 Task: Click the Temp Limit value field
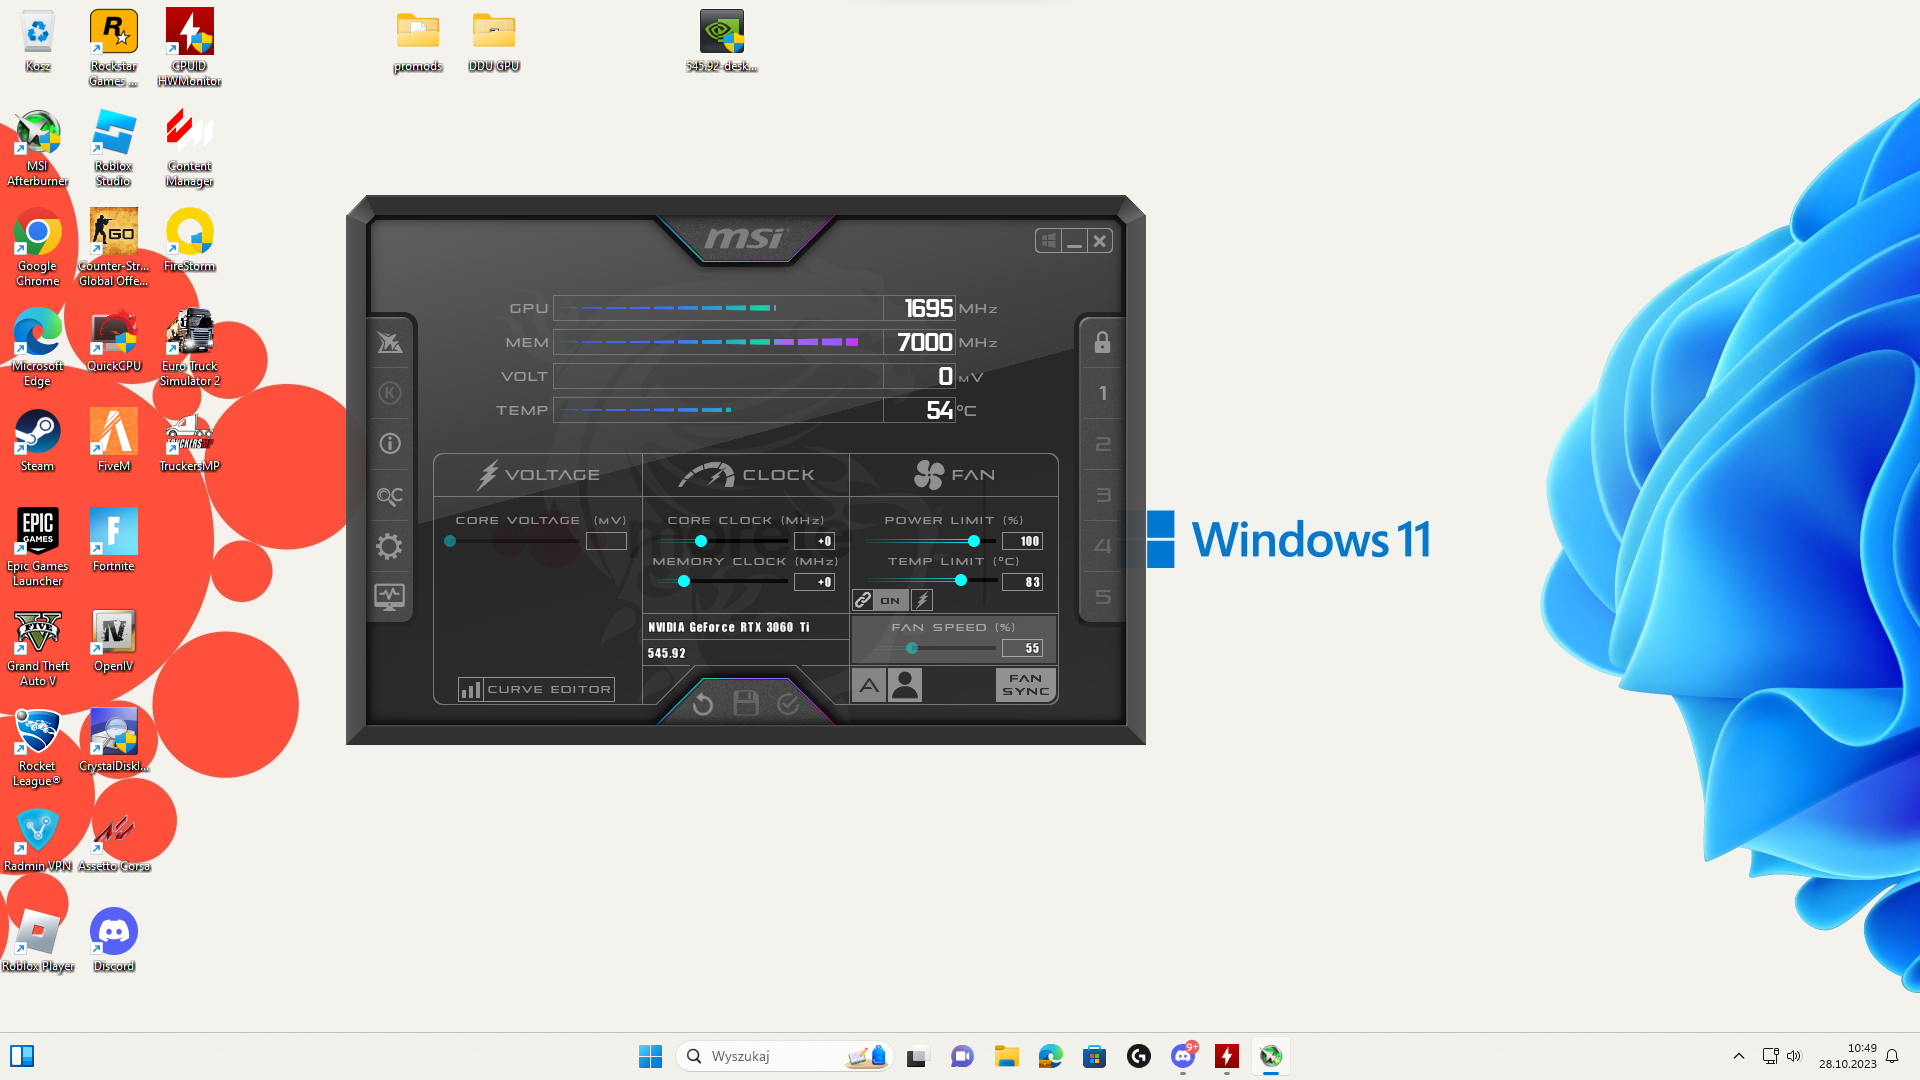click(x=1022, y=582)
